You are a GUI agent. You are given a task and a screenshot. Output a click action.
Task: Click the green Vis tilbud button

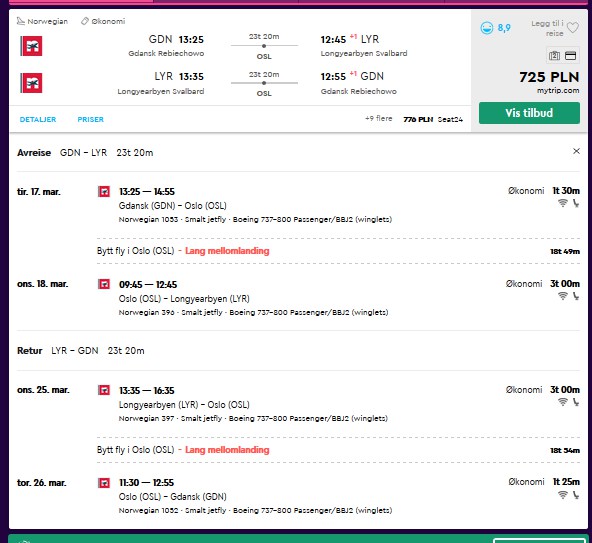(x=529, y=113)
